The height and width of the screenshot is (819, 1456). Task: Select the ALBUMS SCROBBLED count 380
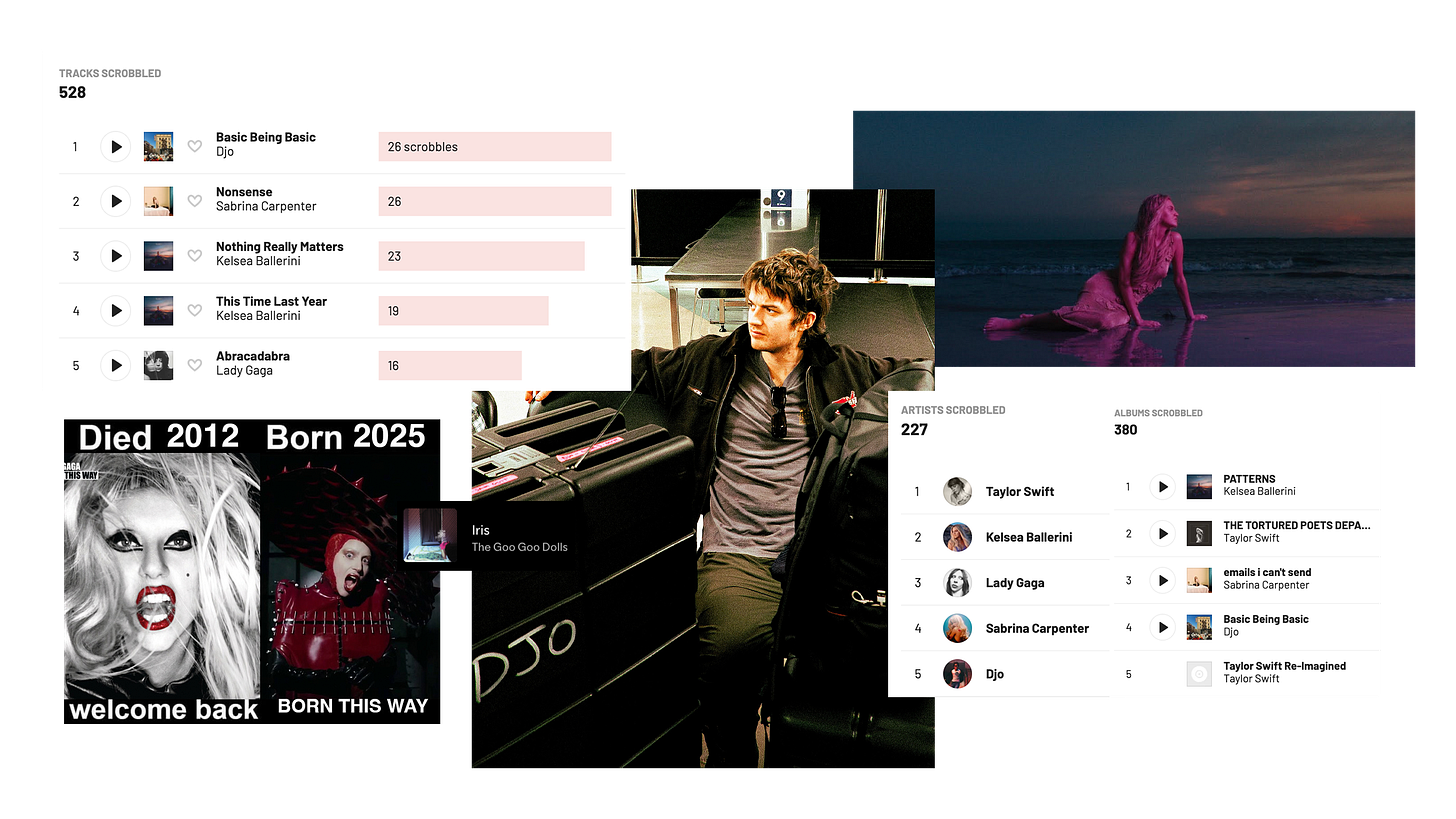point(1126,430)
